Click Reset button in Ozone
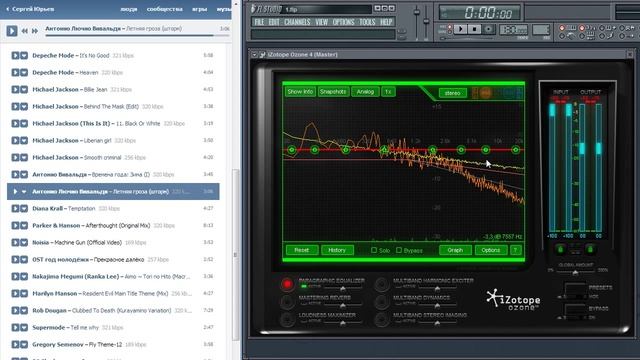The image size is (640, 360). pos(302,250)
